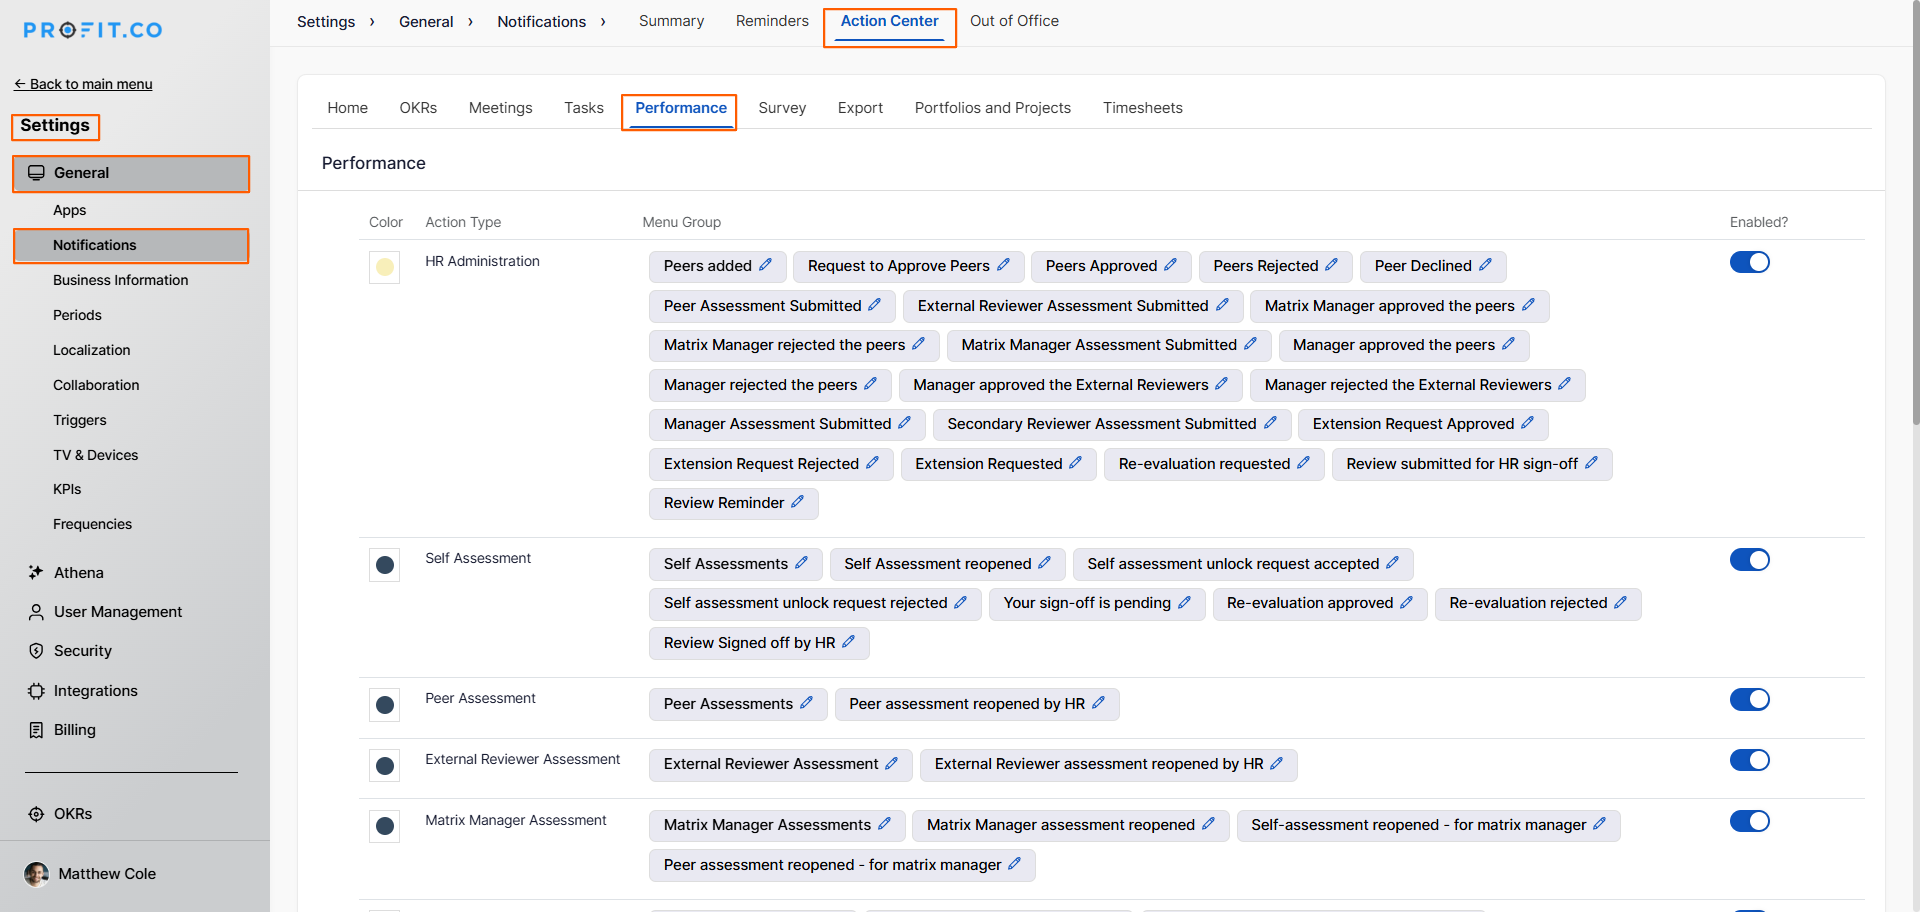
Task: Open the Timesheets tab
Action: (x=1142, y=108)
